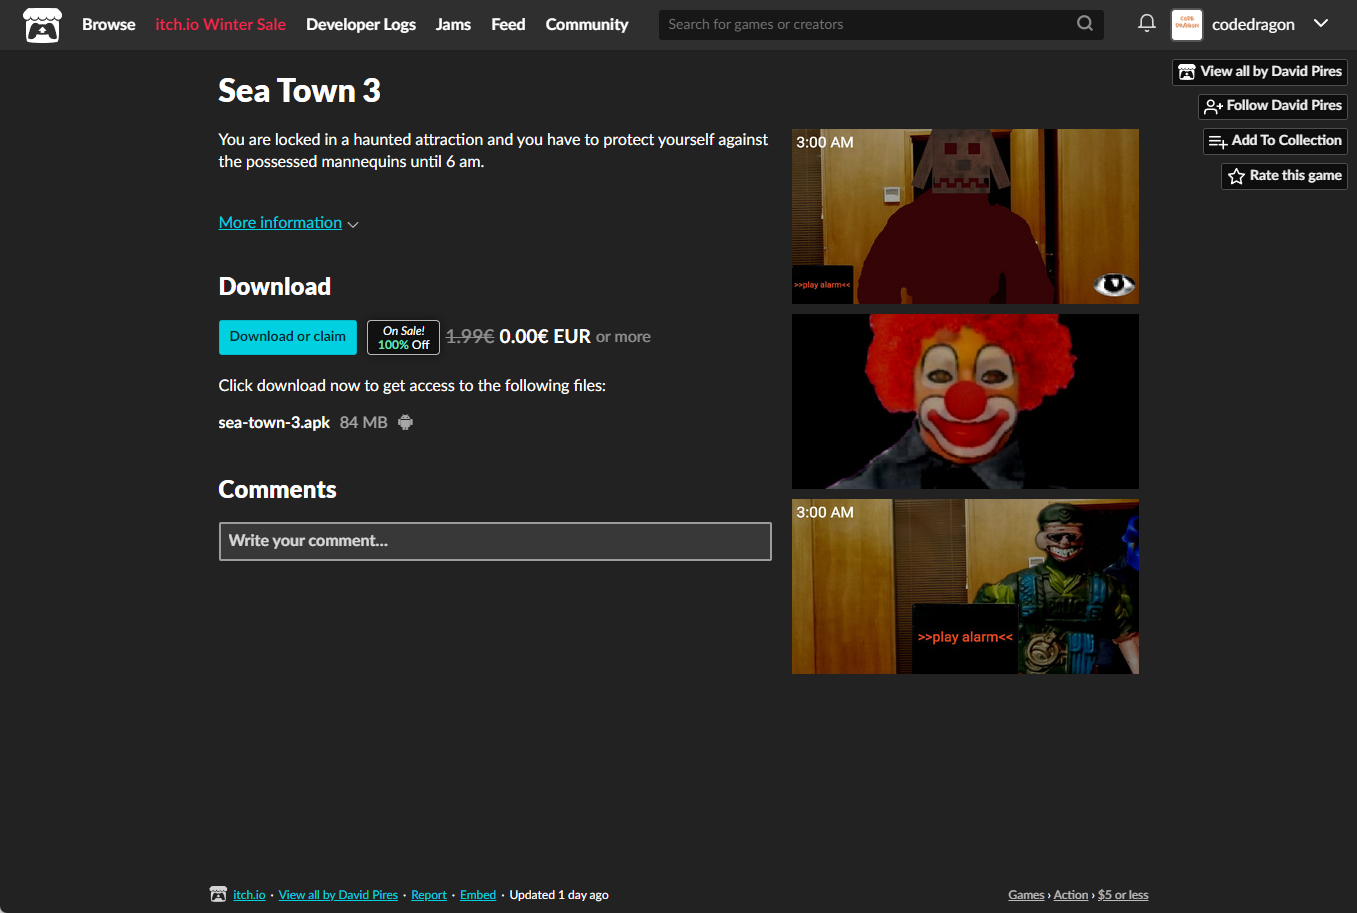Open Developer Logs
This screenshot has width=1357, height=913.
tap(361, 24)
